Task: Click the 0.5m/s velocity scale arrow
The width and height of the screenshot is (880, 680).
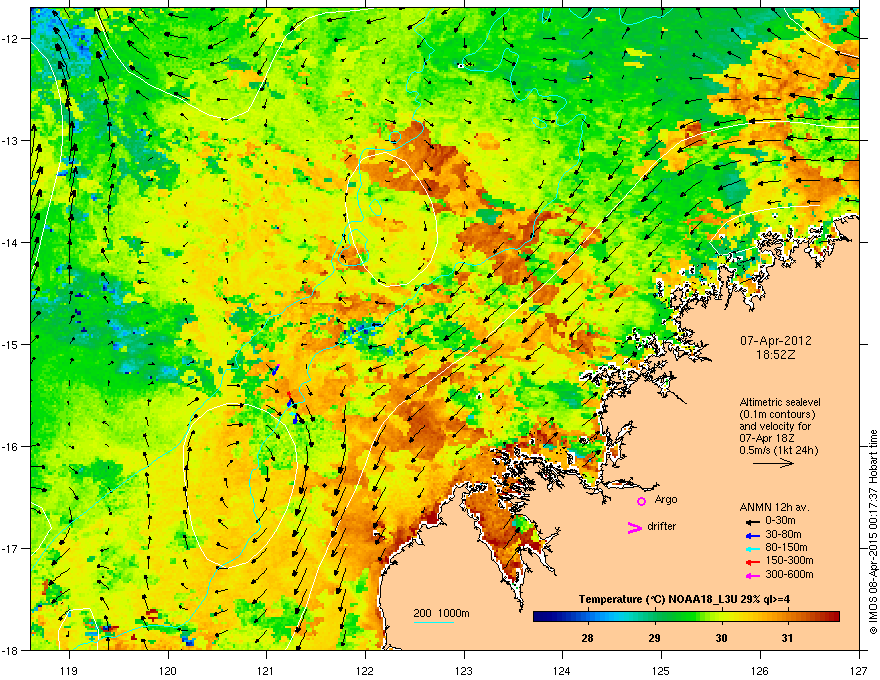Action: 773,463
